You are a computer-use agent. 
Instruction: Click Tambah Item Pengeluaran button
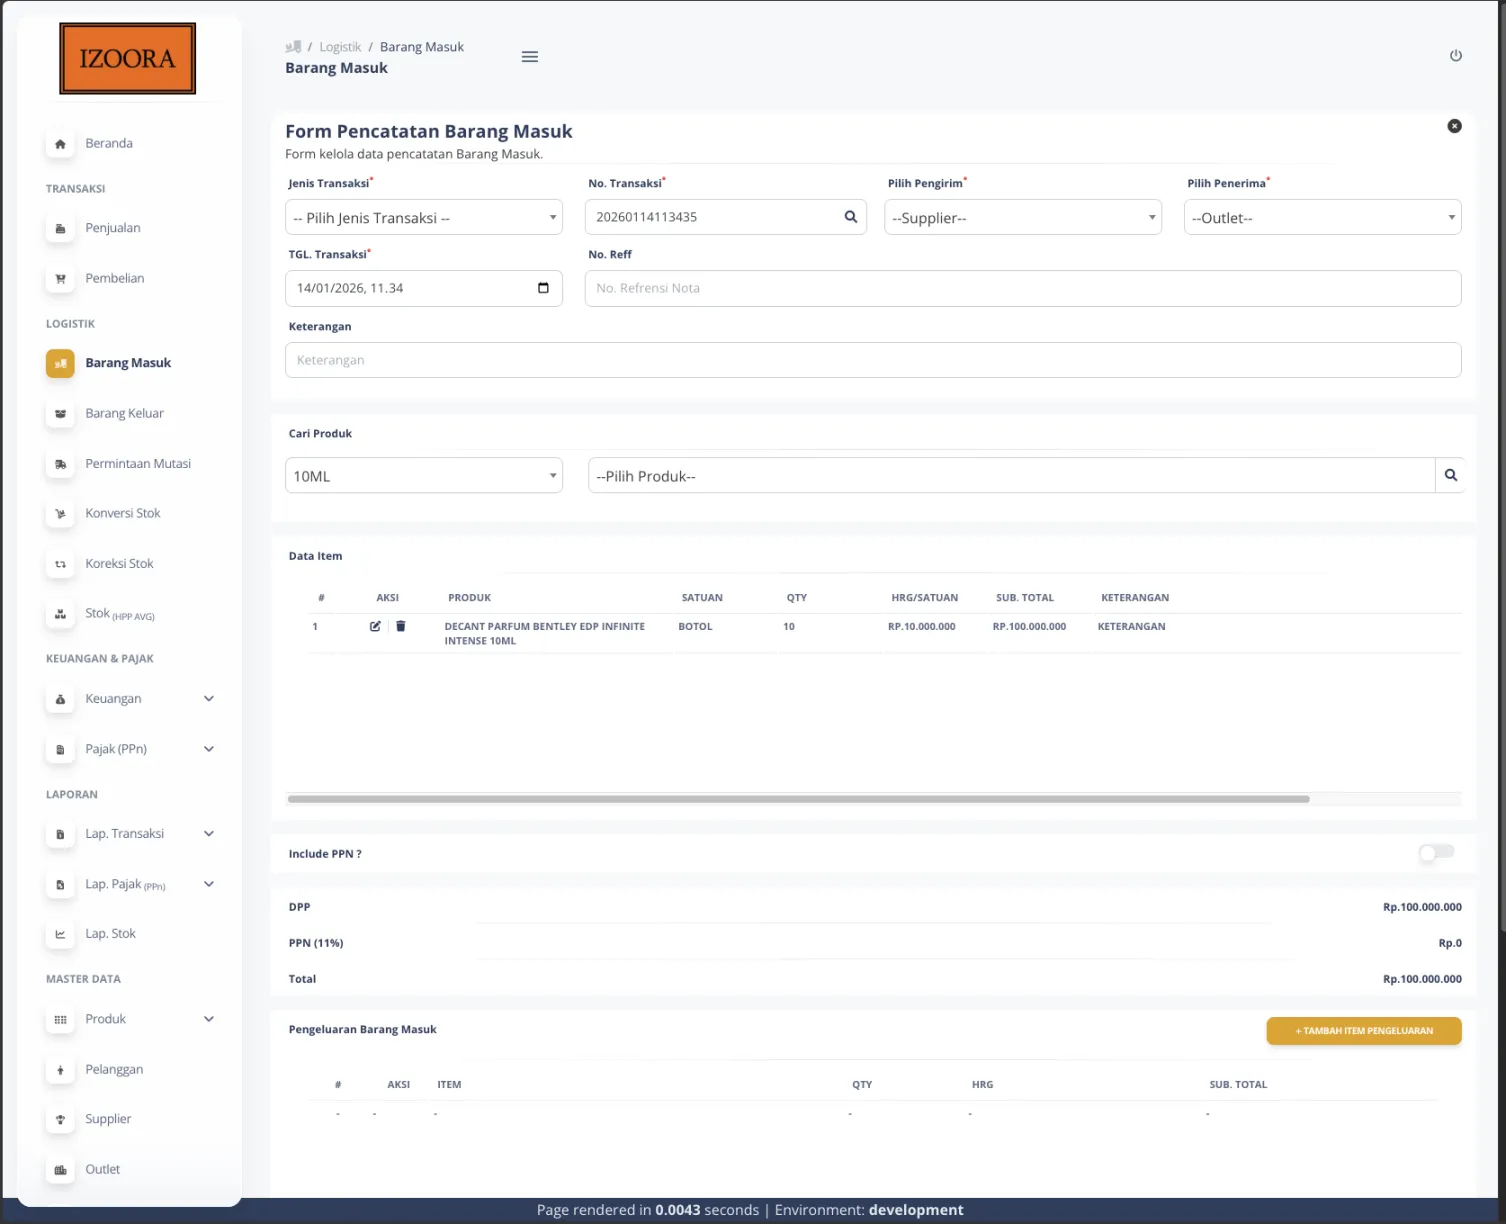(x=1363, y=1031)
